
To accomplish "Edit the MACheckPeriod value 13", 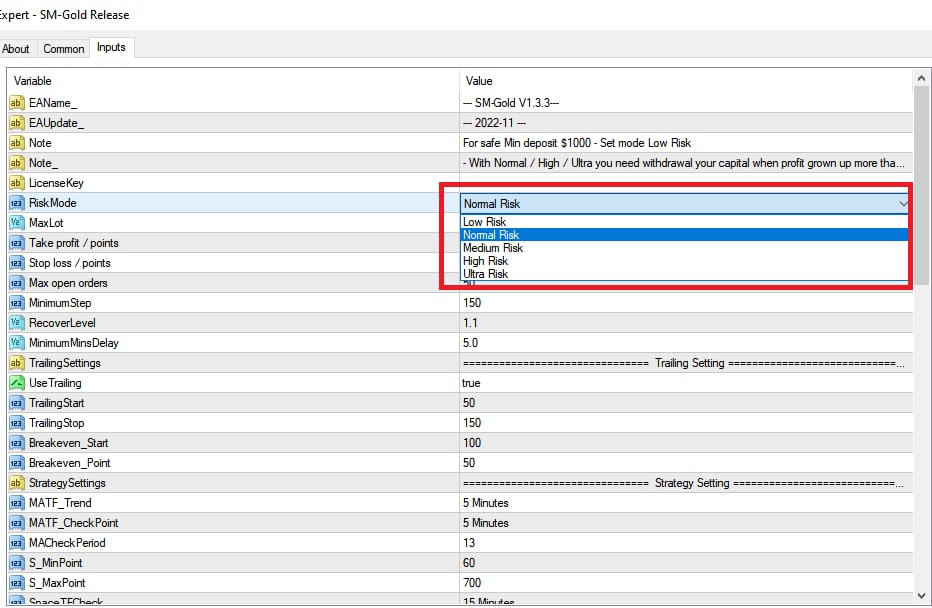I will coord(687,543).
